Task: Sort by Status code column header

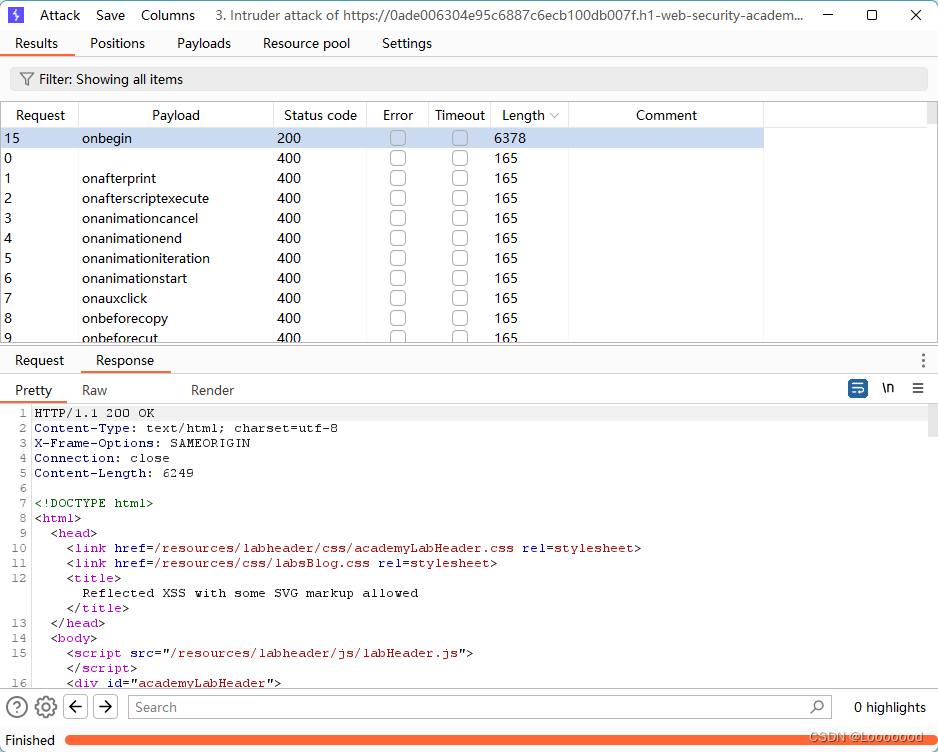Action: (320, 115)
